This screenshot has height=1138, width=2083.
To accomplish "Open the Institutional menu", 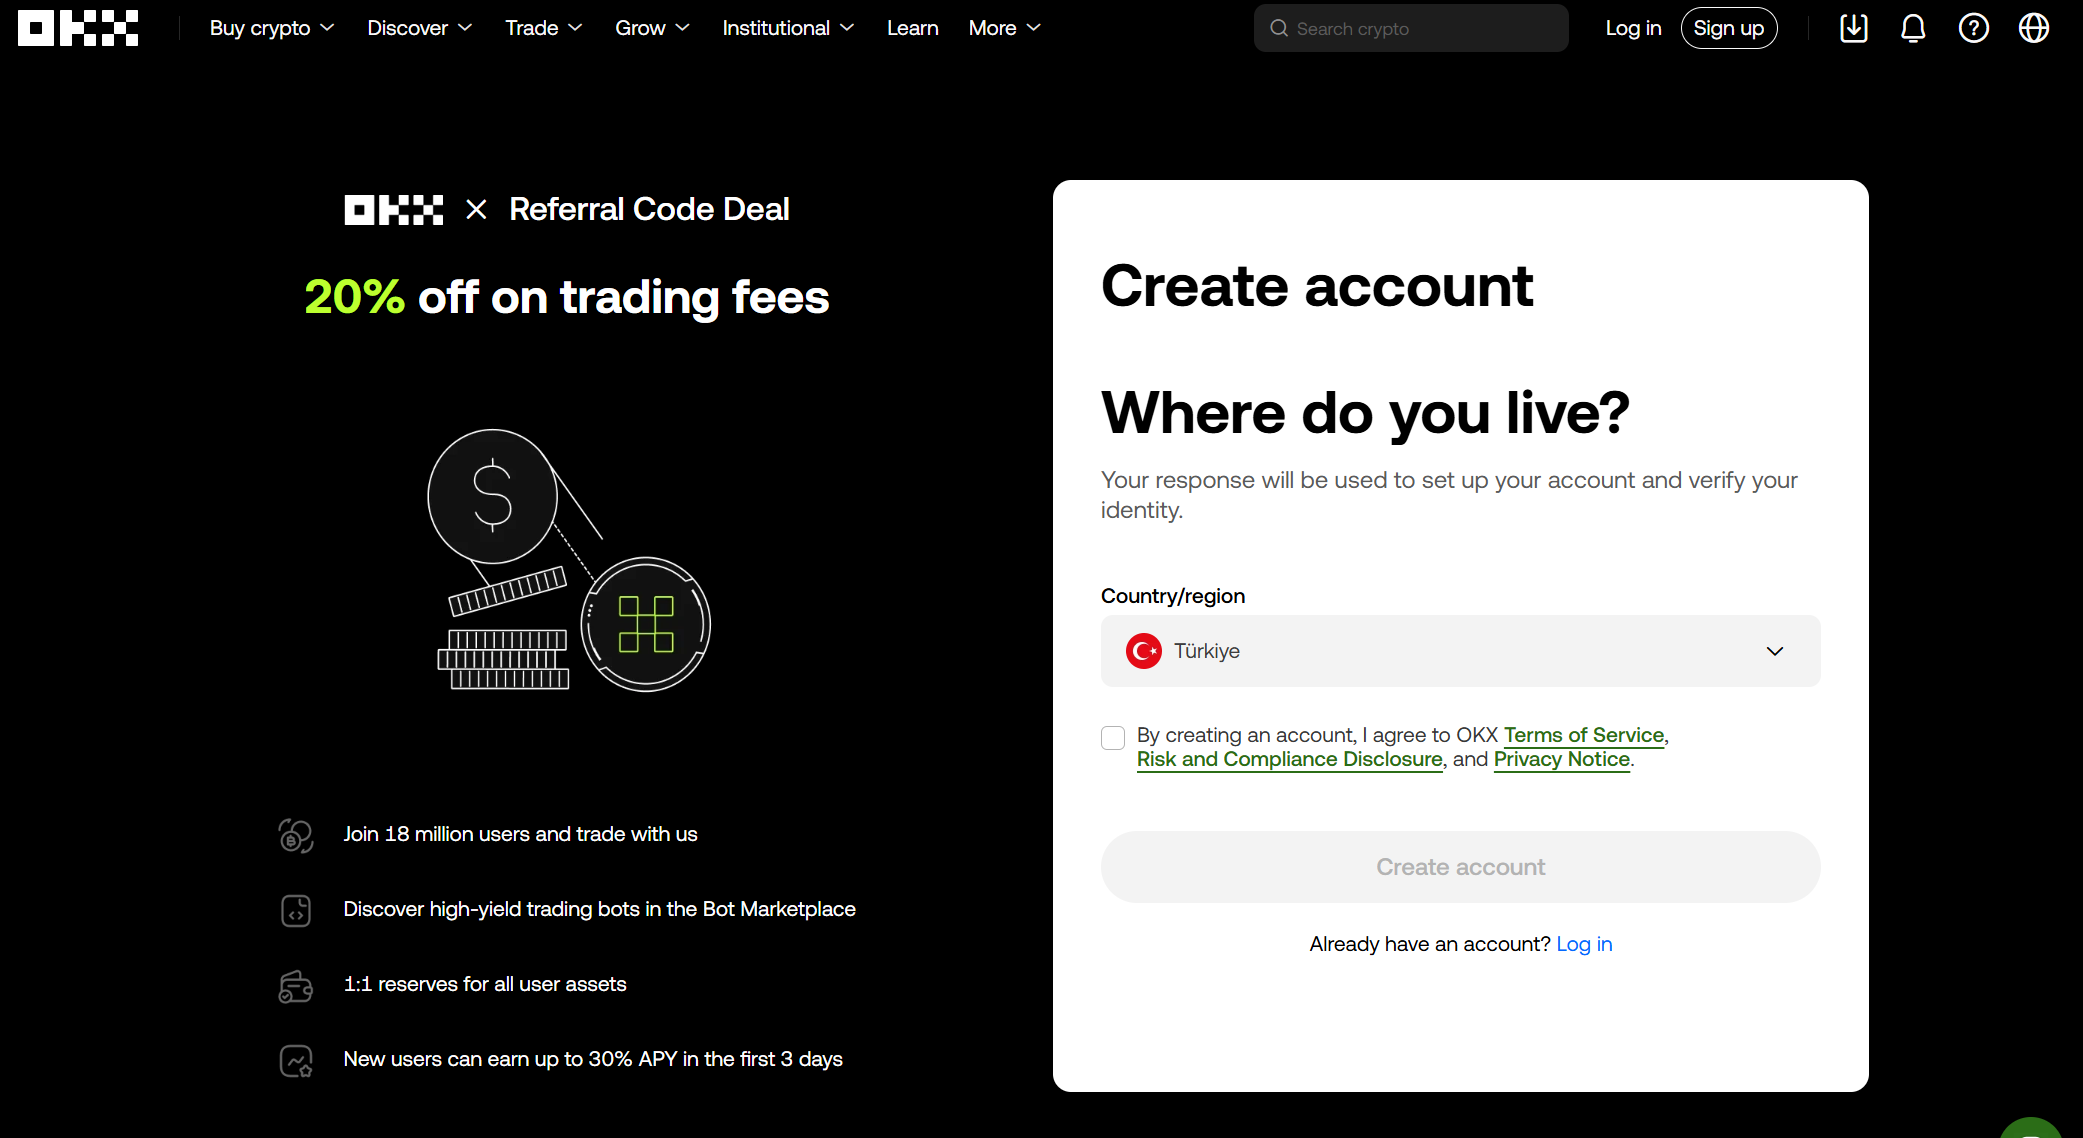I will click(787, 28).
